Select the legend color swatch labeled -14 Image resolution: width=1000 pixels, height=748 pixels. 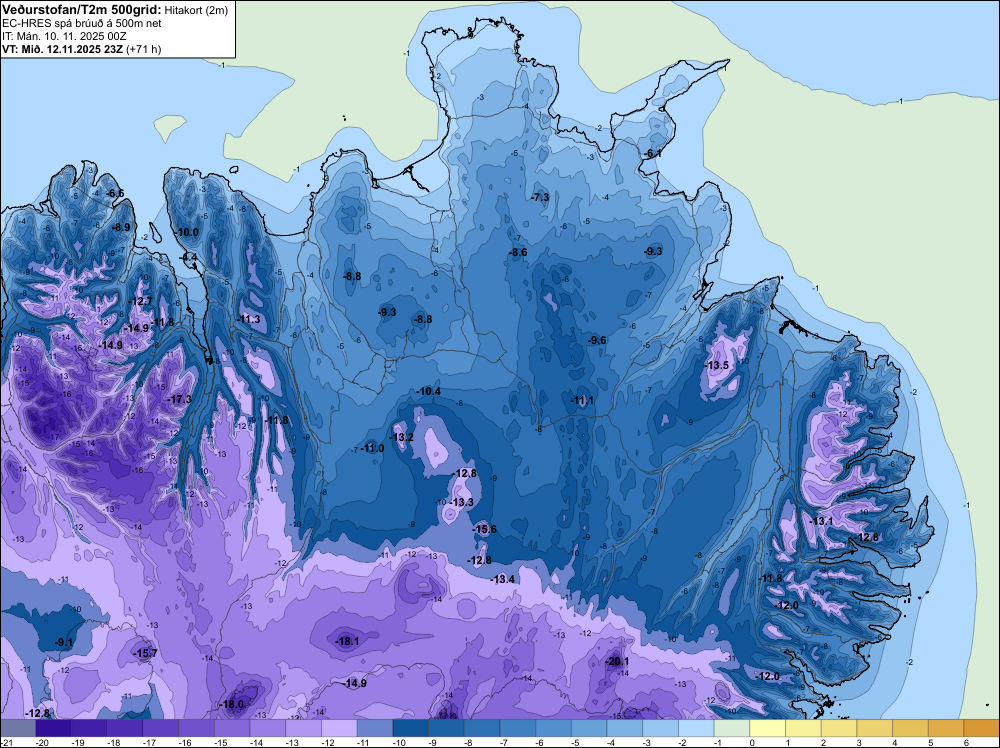tap(268, 728)
